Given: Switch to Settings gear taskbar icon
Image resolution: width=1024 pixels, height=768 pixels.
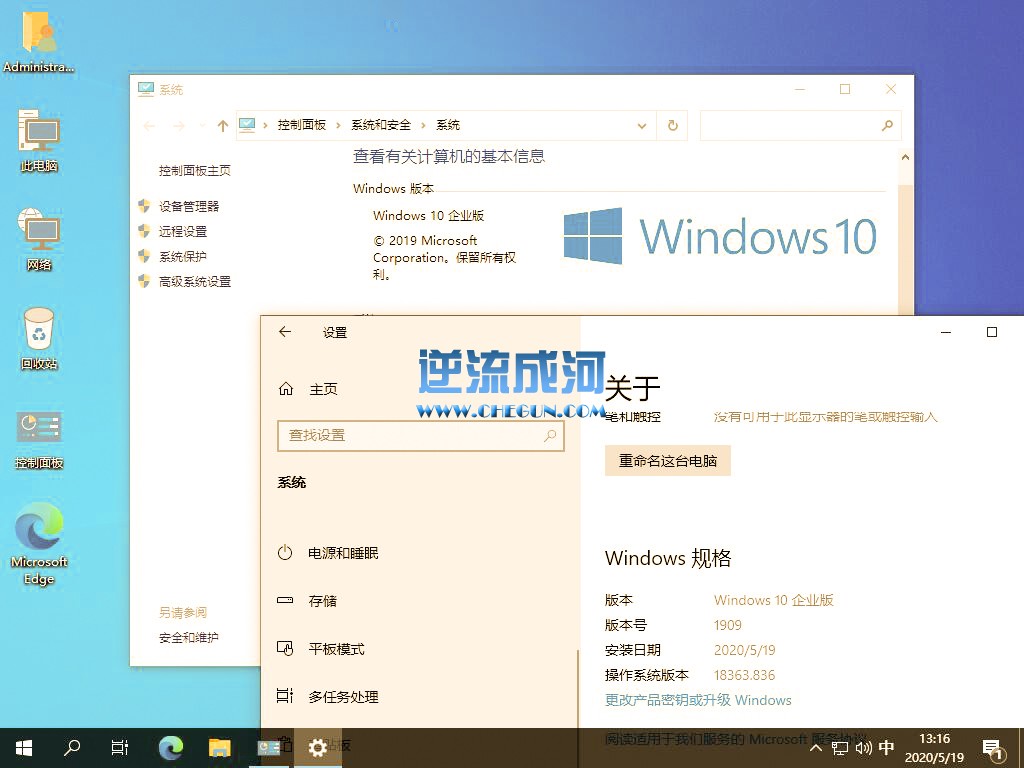Looking at the screenshot, I should (x=317, y=747).
